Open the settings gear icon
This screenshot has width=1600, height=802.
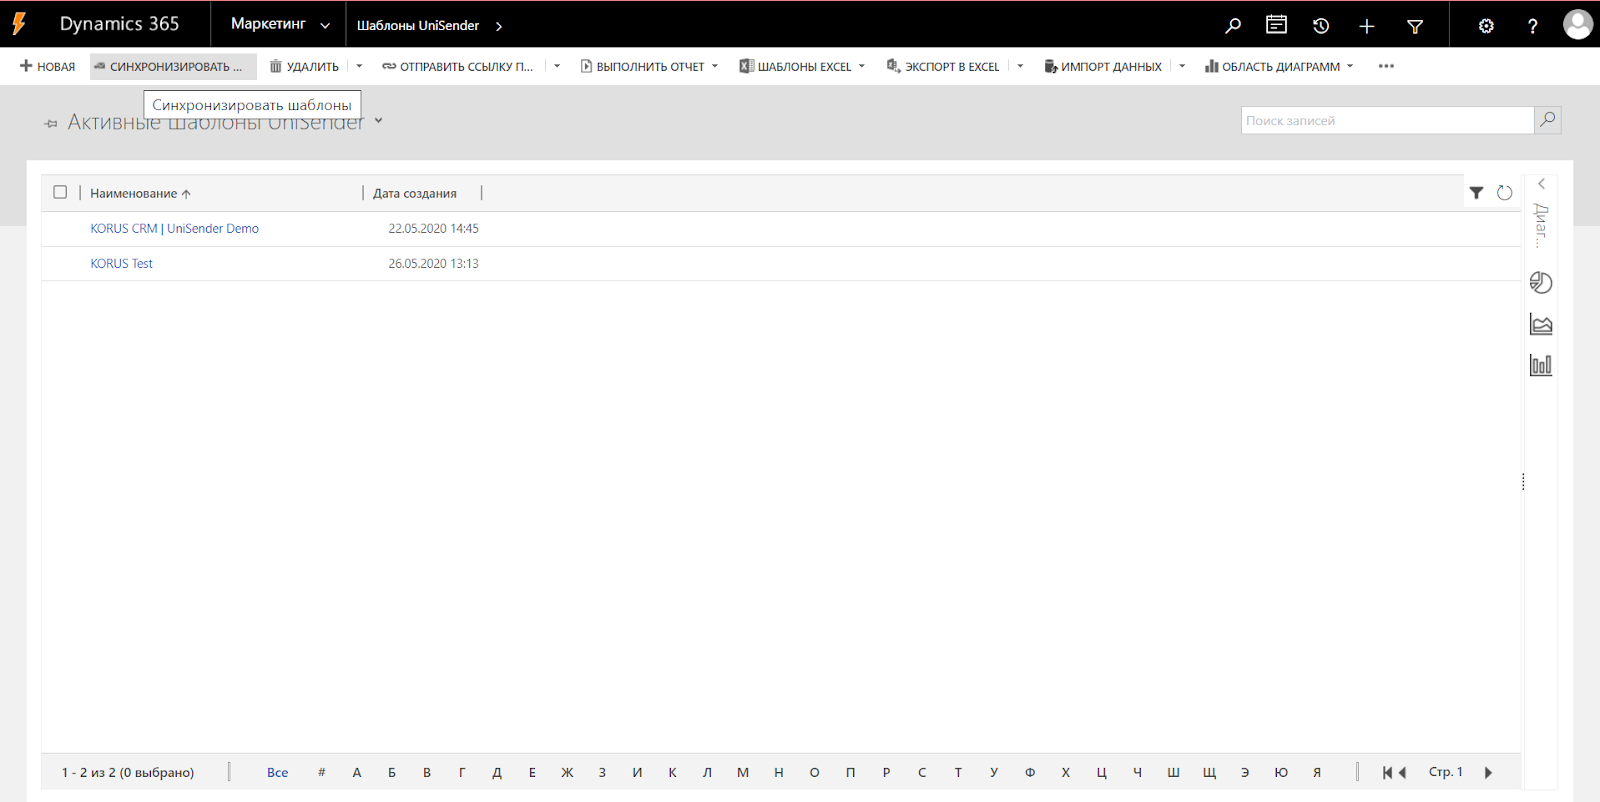point(1486,26)
